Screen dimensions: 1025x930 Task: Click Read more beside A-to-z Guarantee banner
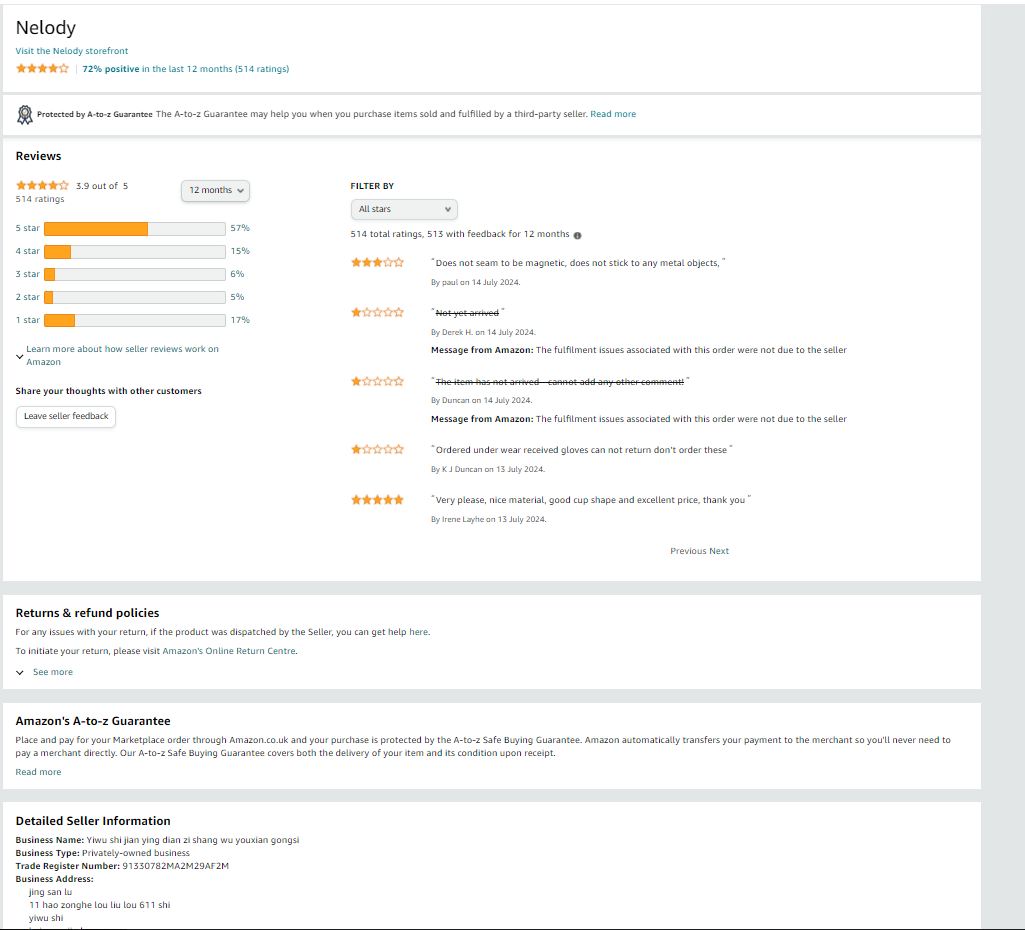(613, 114)
